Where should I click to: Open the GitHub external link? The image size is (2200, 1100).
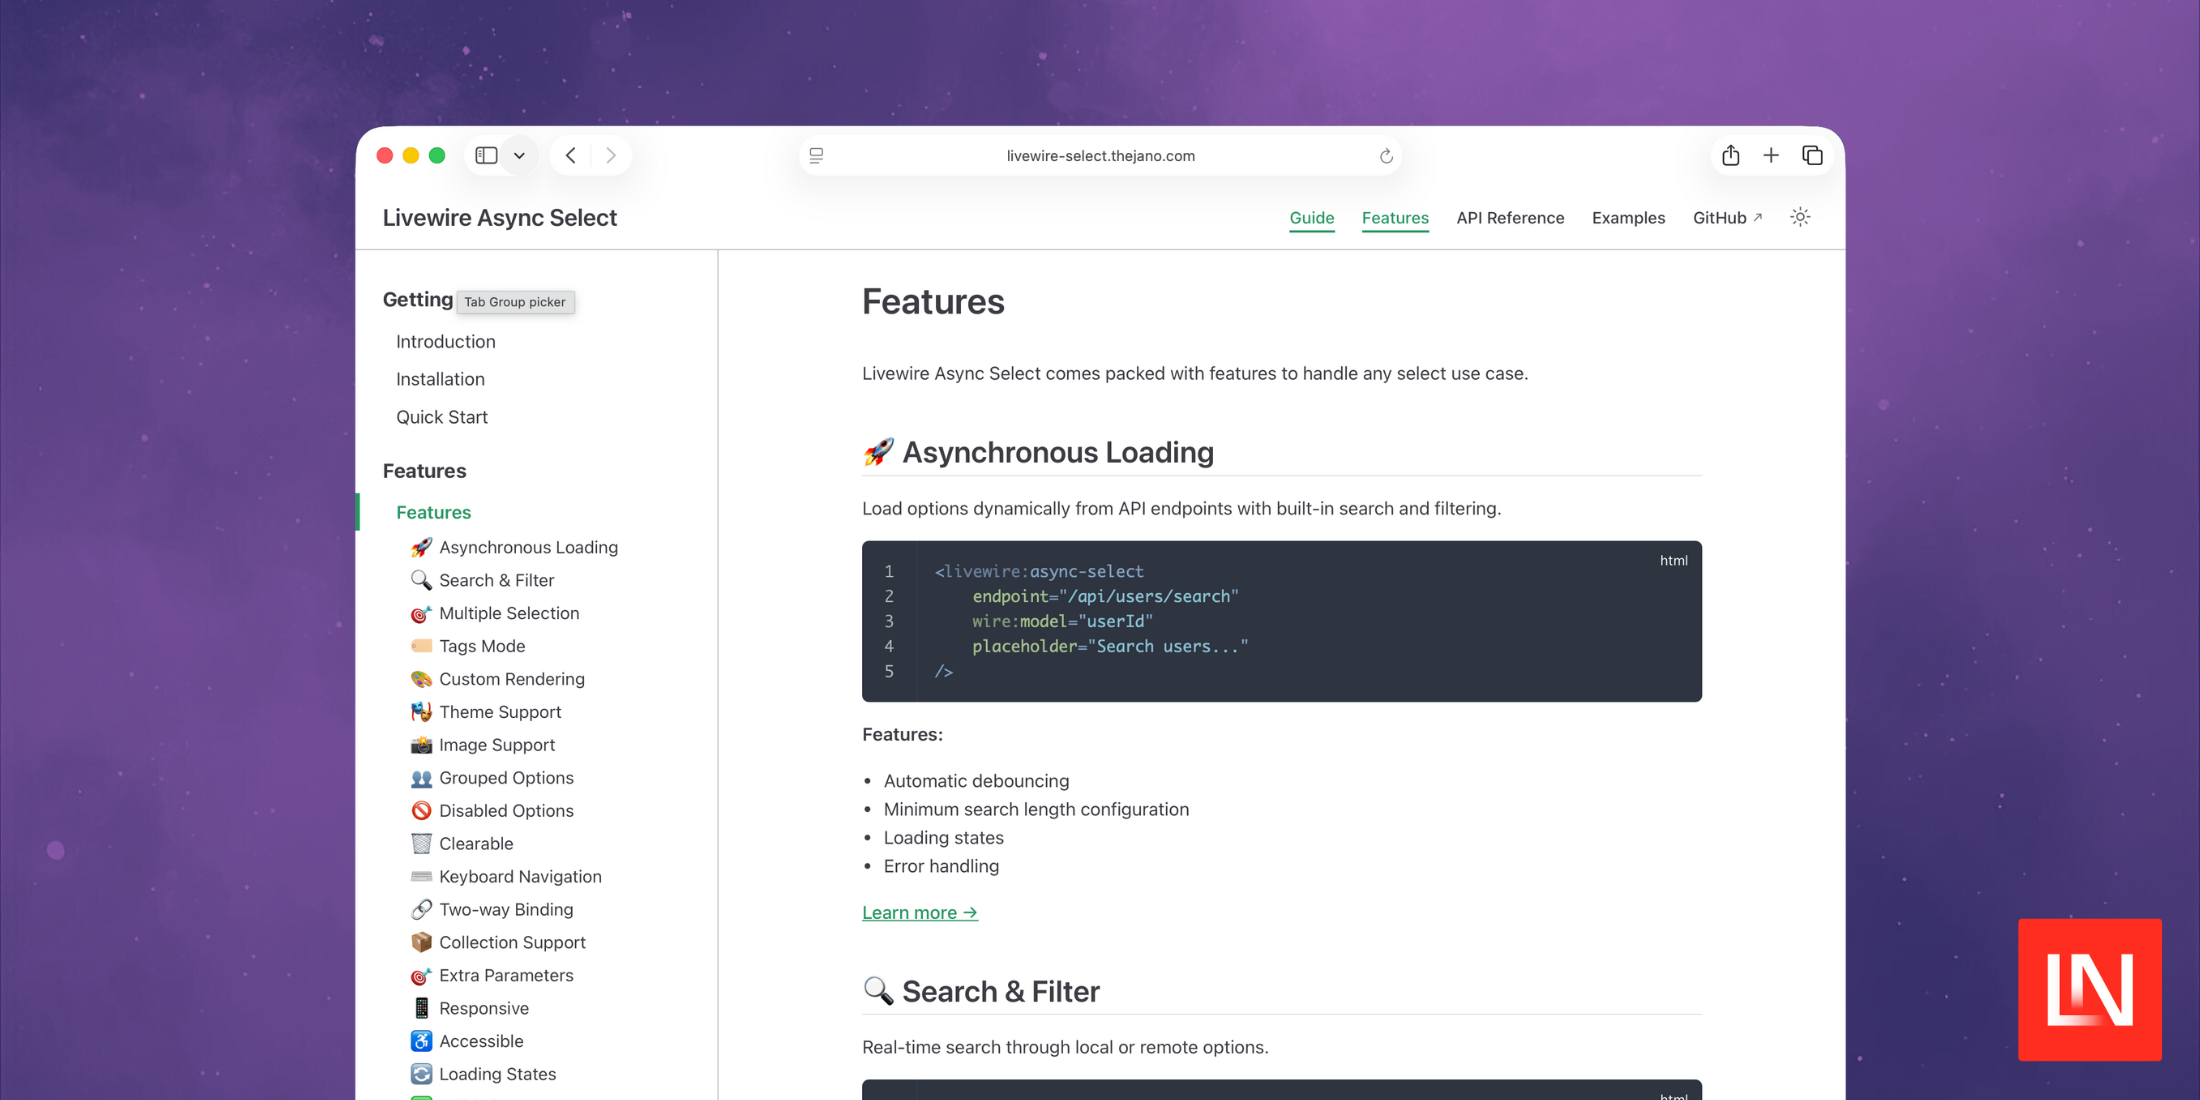click(x=1727, y=217)
